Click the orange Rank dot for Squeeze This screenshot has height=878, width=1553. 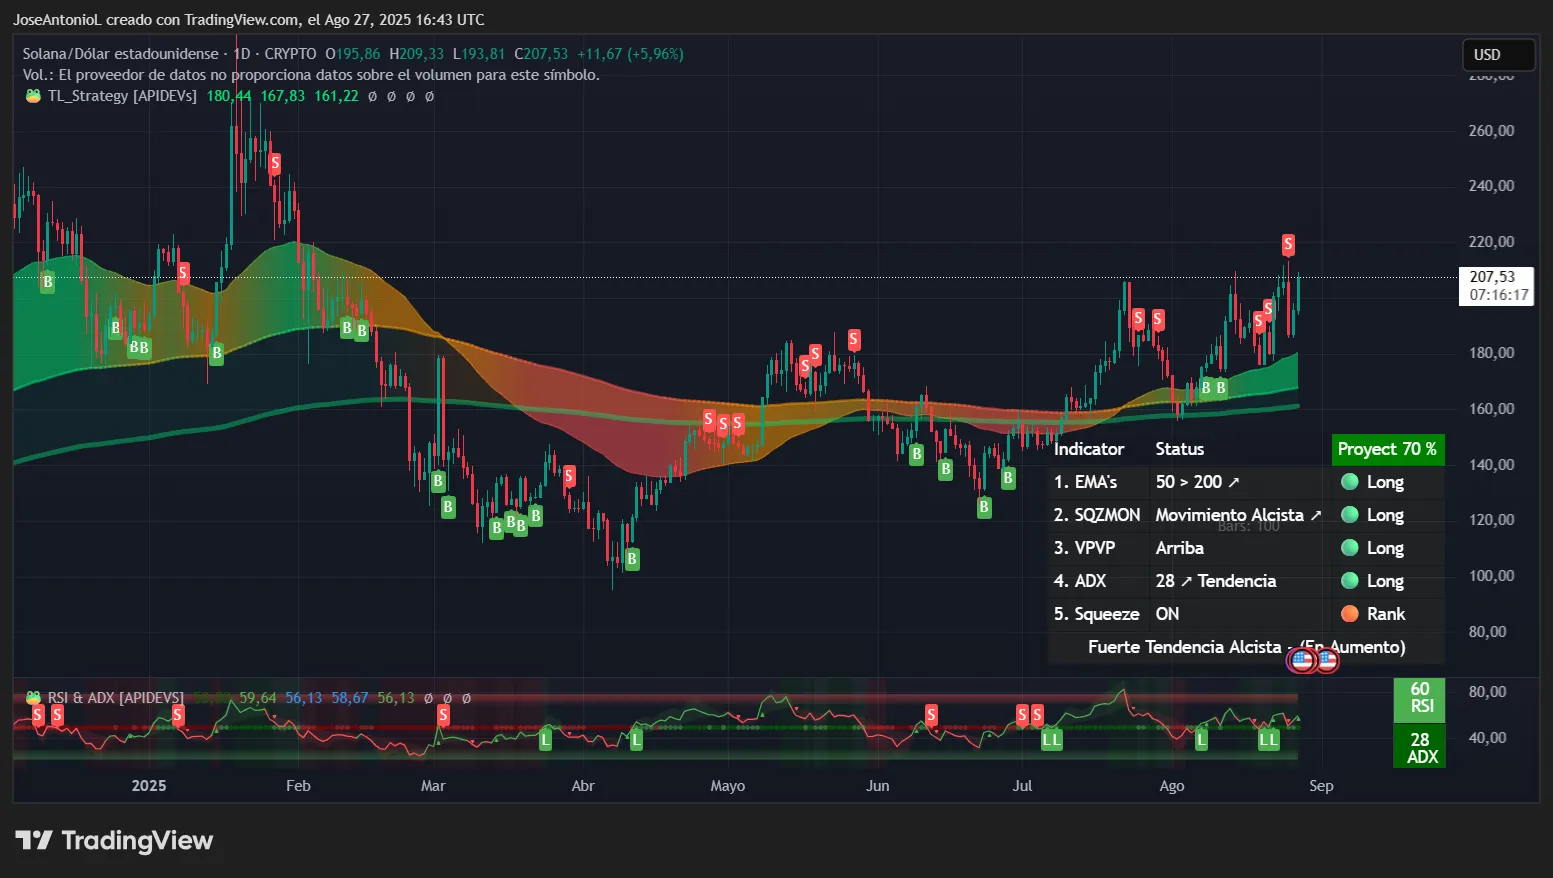click(1349, 614)
